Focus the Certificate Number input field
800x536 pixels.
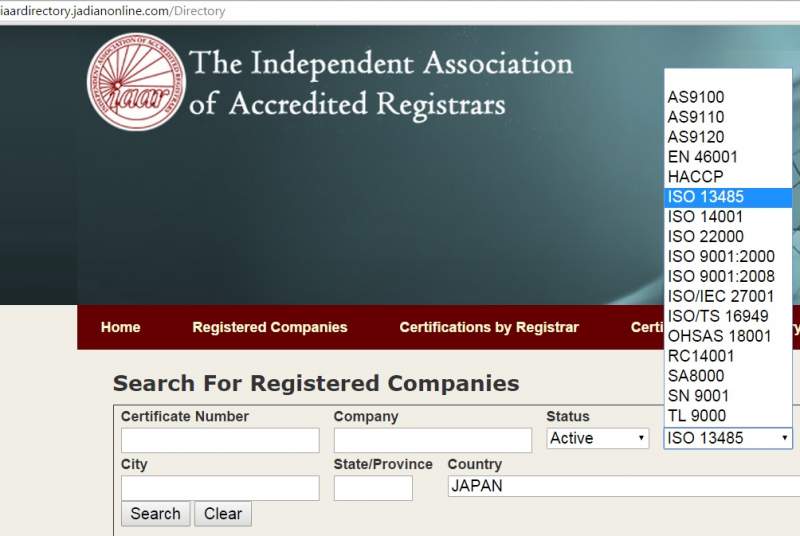[x=220, y=440]
